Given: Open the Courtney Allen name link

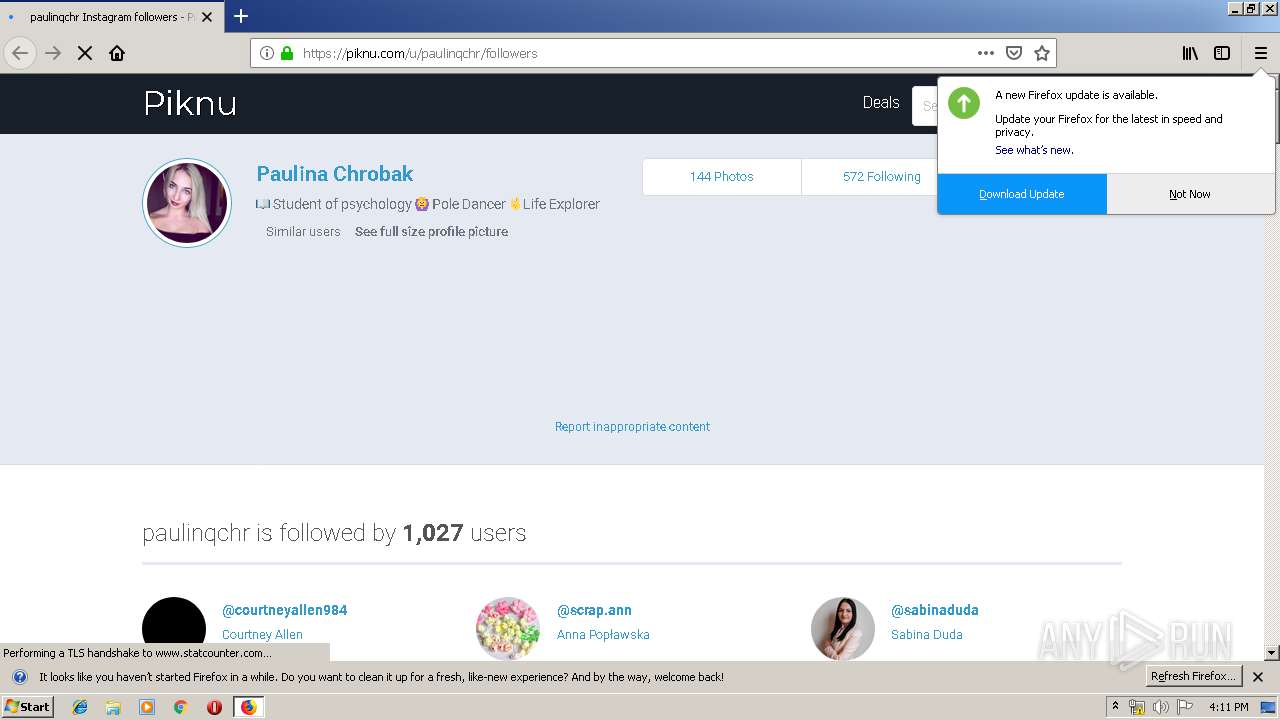Looking at the screenshot, I should (x=262, y=634).
